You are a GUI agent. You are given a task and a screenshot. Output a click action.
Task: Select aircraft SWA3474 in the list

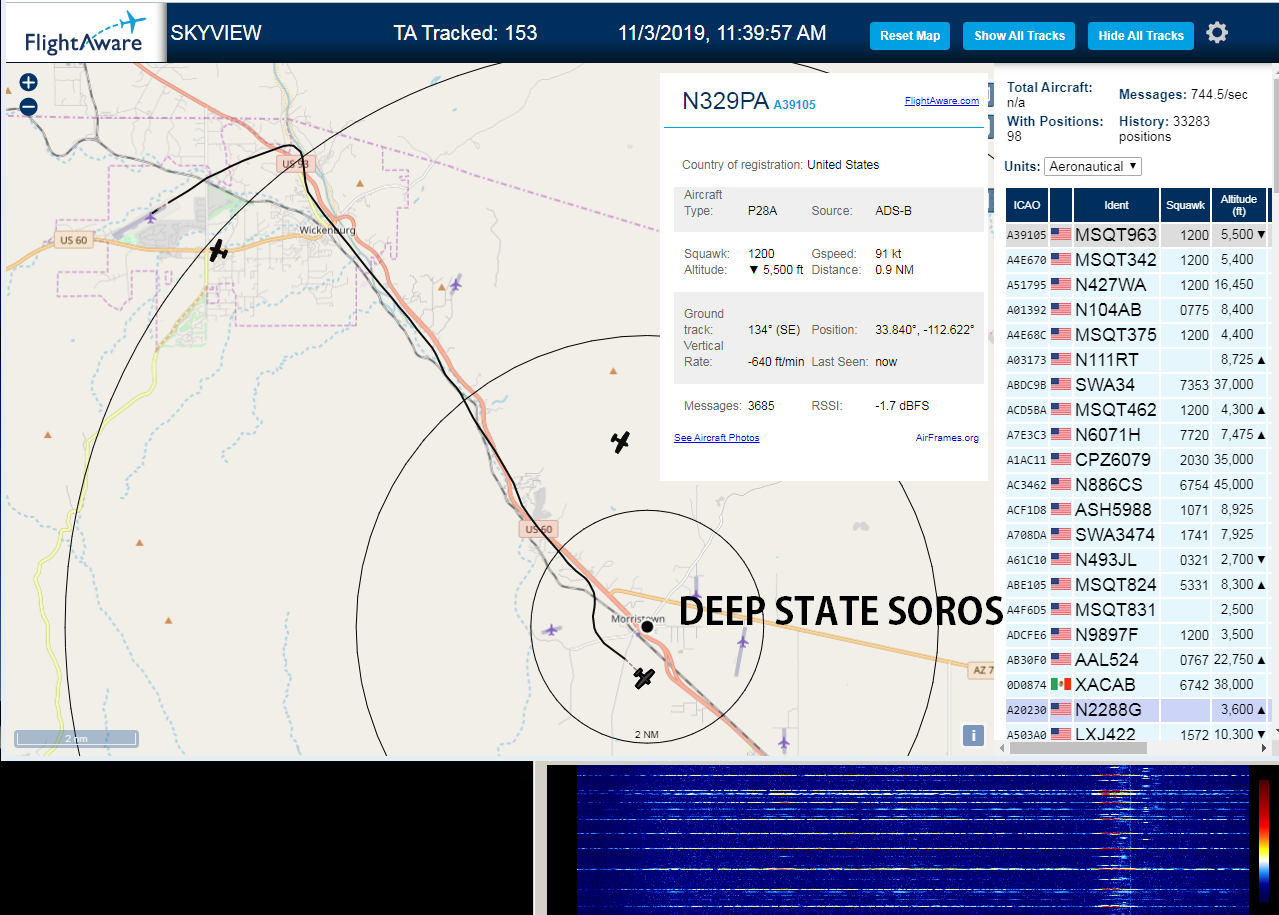(x=1138, y=535)
